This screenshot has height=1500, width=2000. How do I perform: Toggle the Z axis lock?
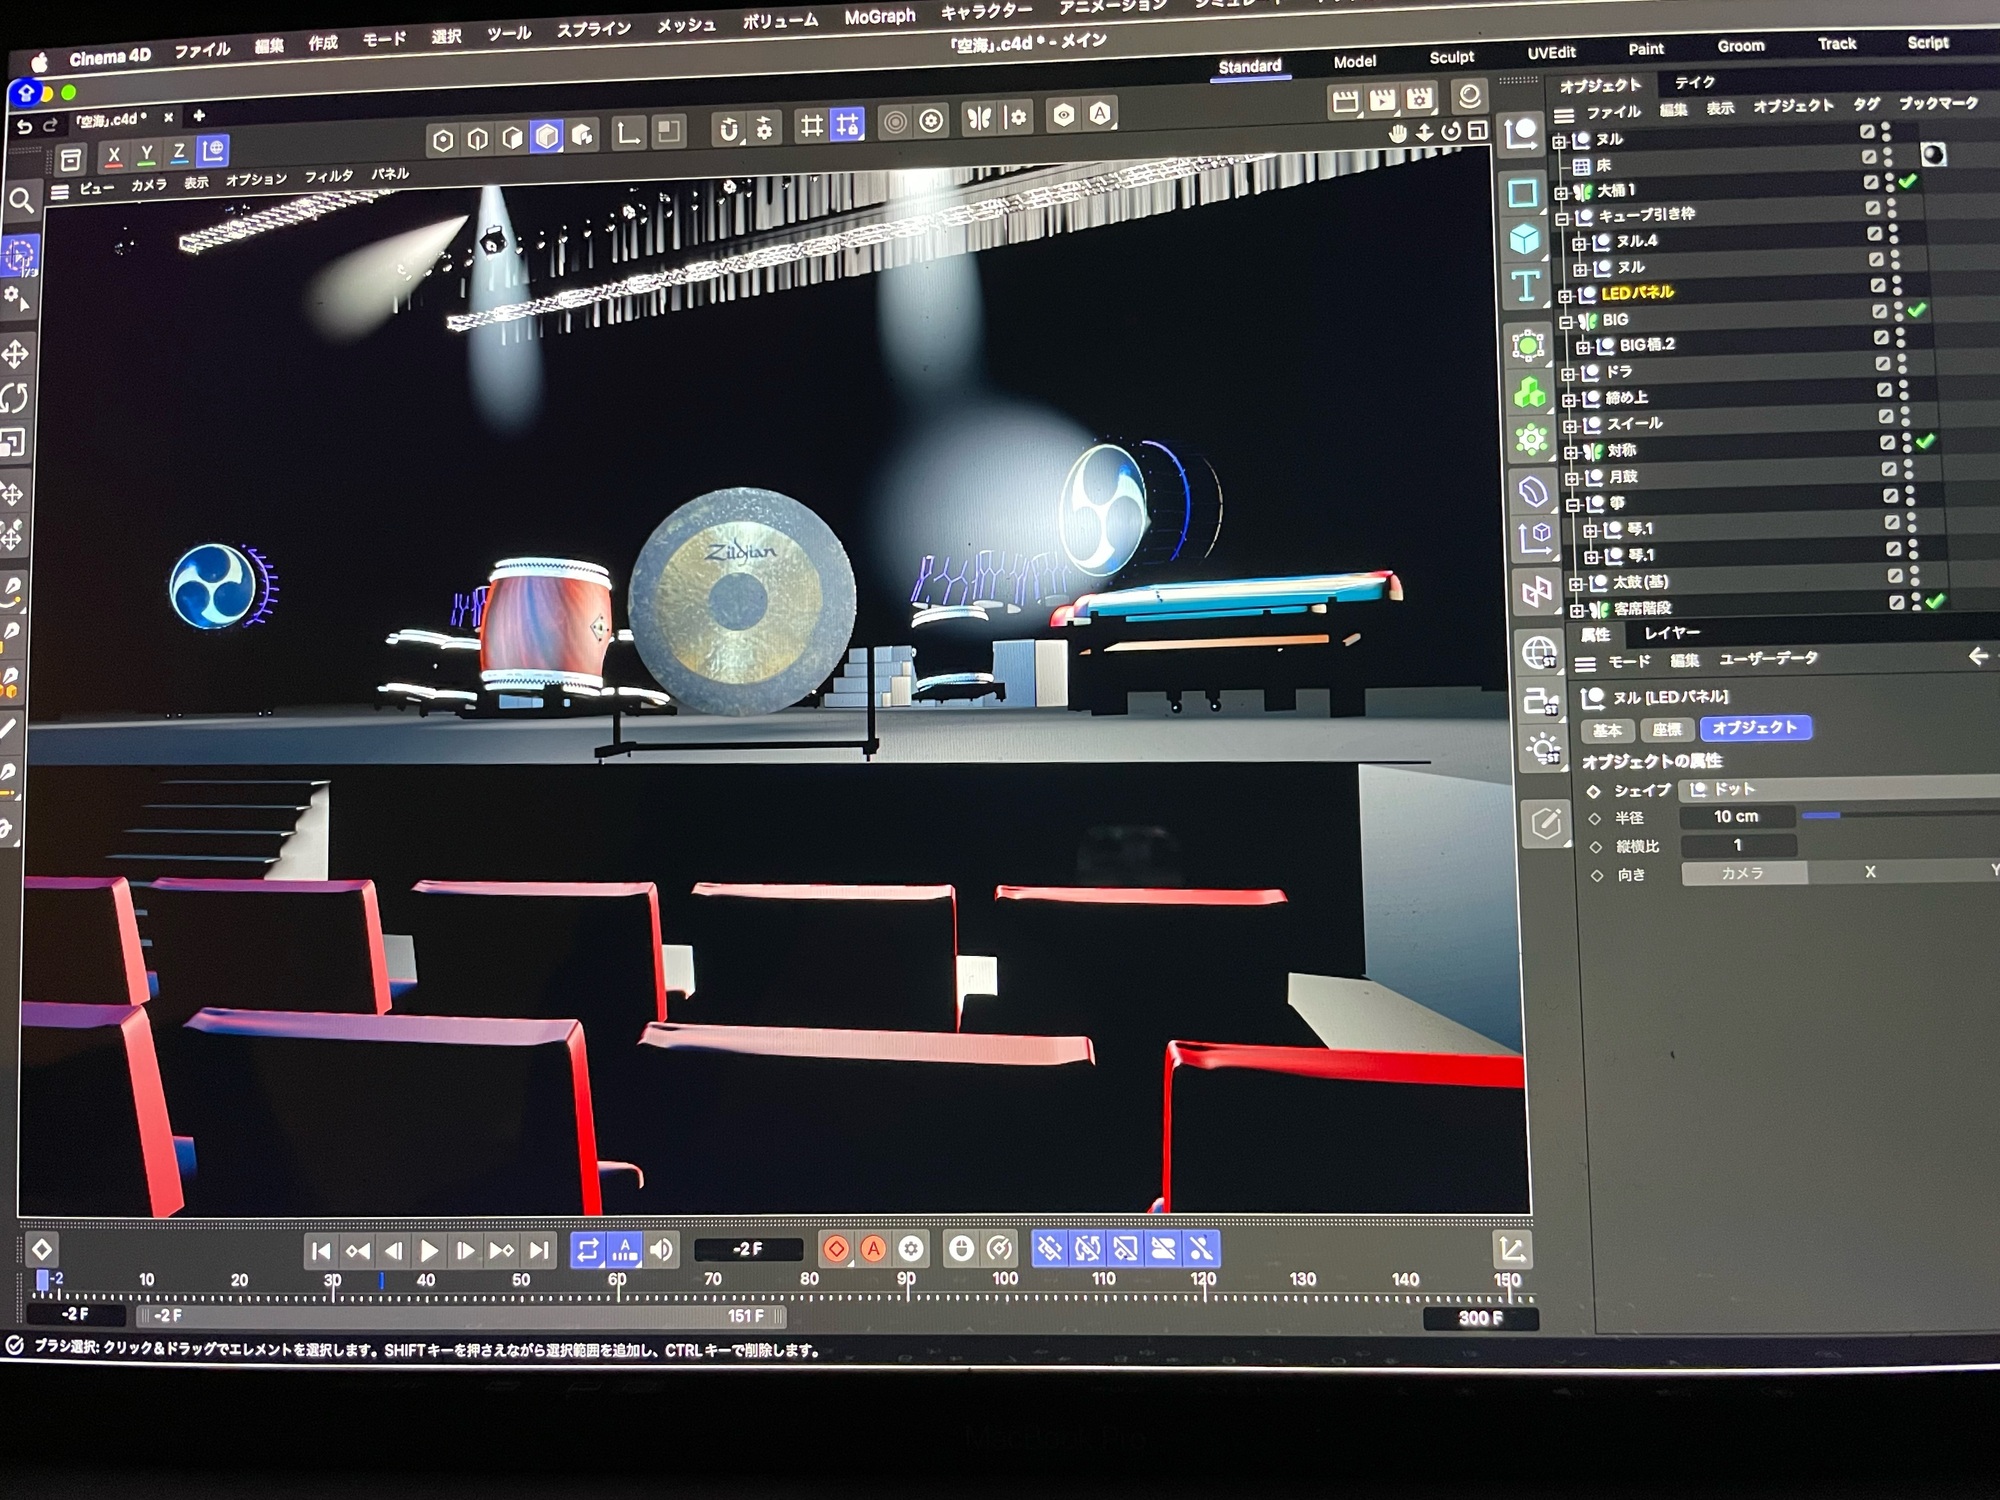179,152
